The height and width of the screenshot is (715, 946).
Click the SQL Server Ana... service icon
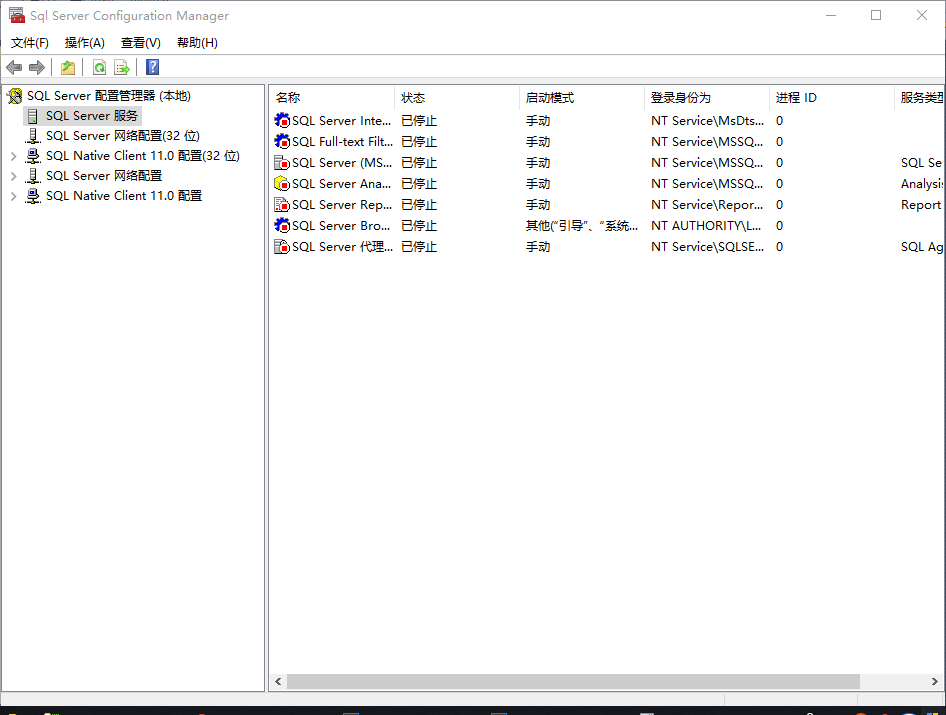click(282, 183)
